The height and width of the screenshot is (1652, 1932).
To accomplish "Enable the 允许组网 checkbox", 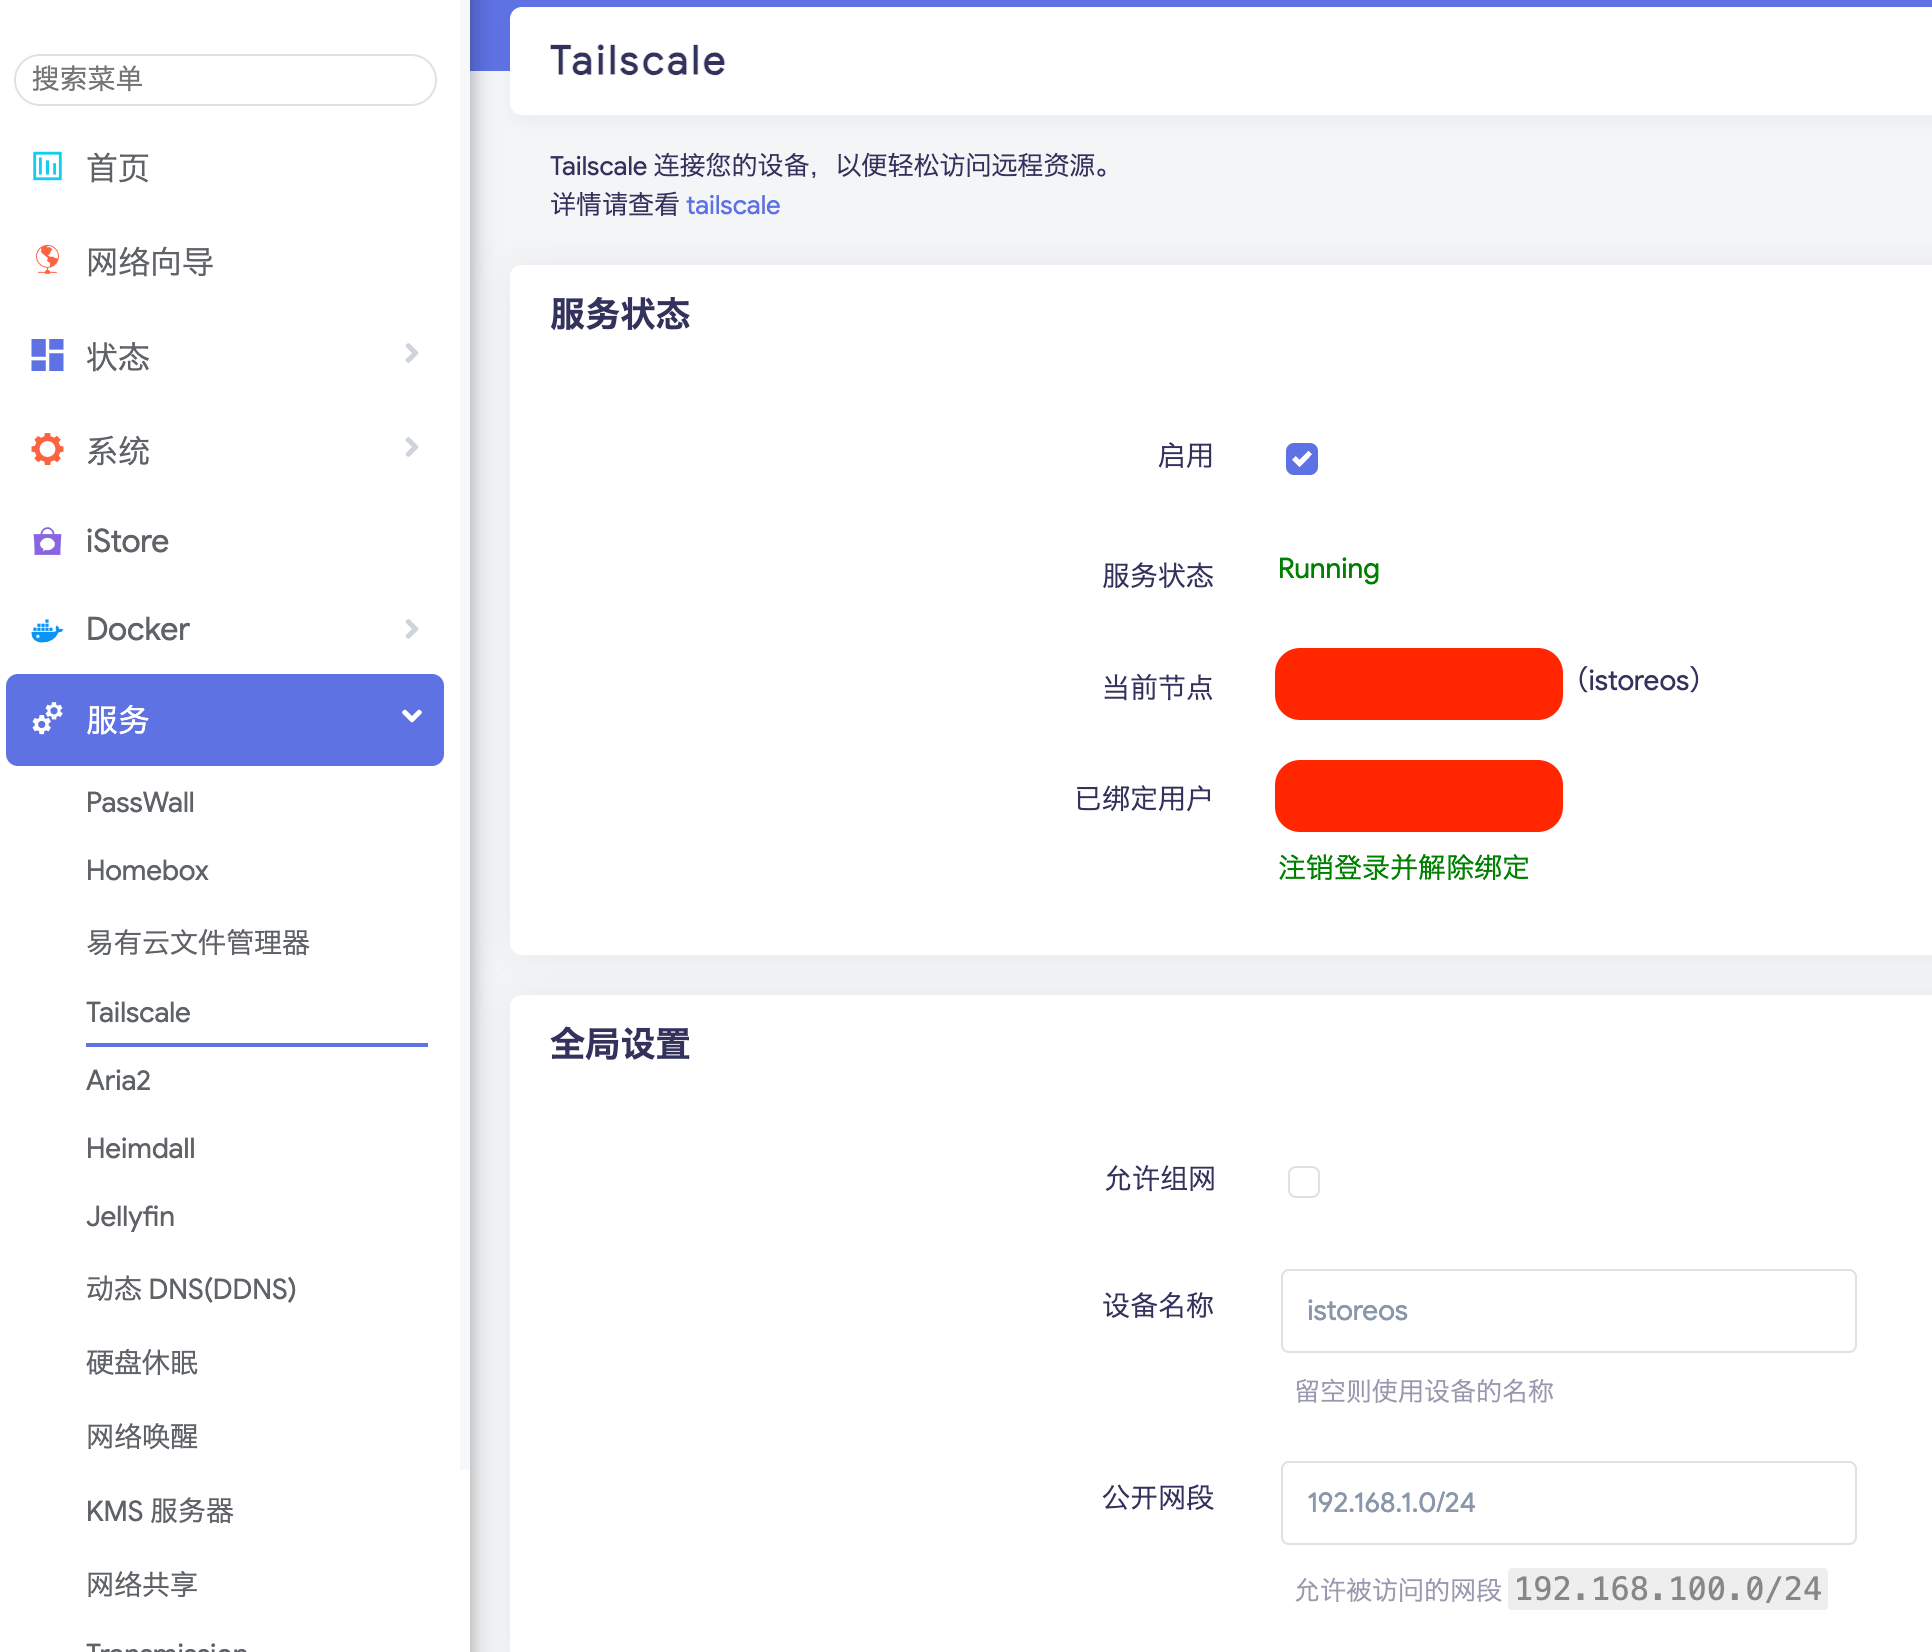I will point(1303,1181).
